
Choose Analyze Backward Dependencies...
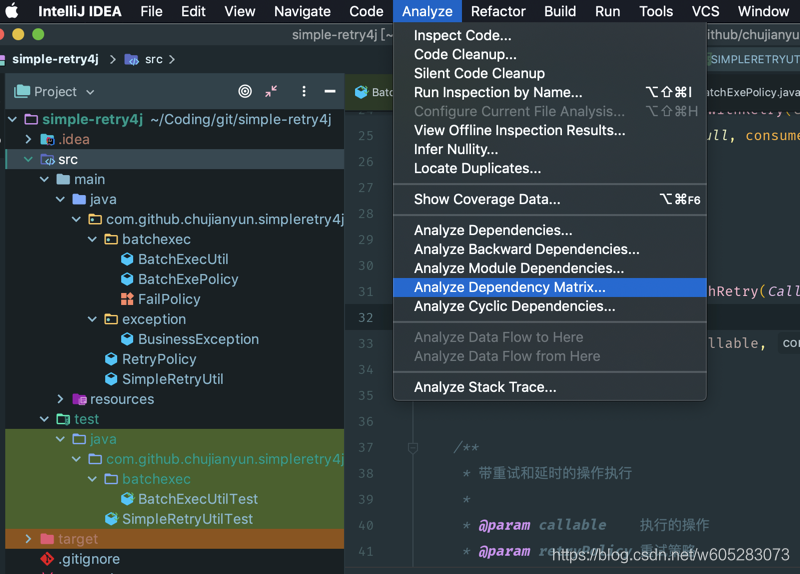(549, 249)
